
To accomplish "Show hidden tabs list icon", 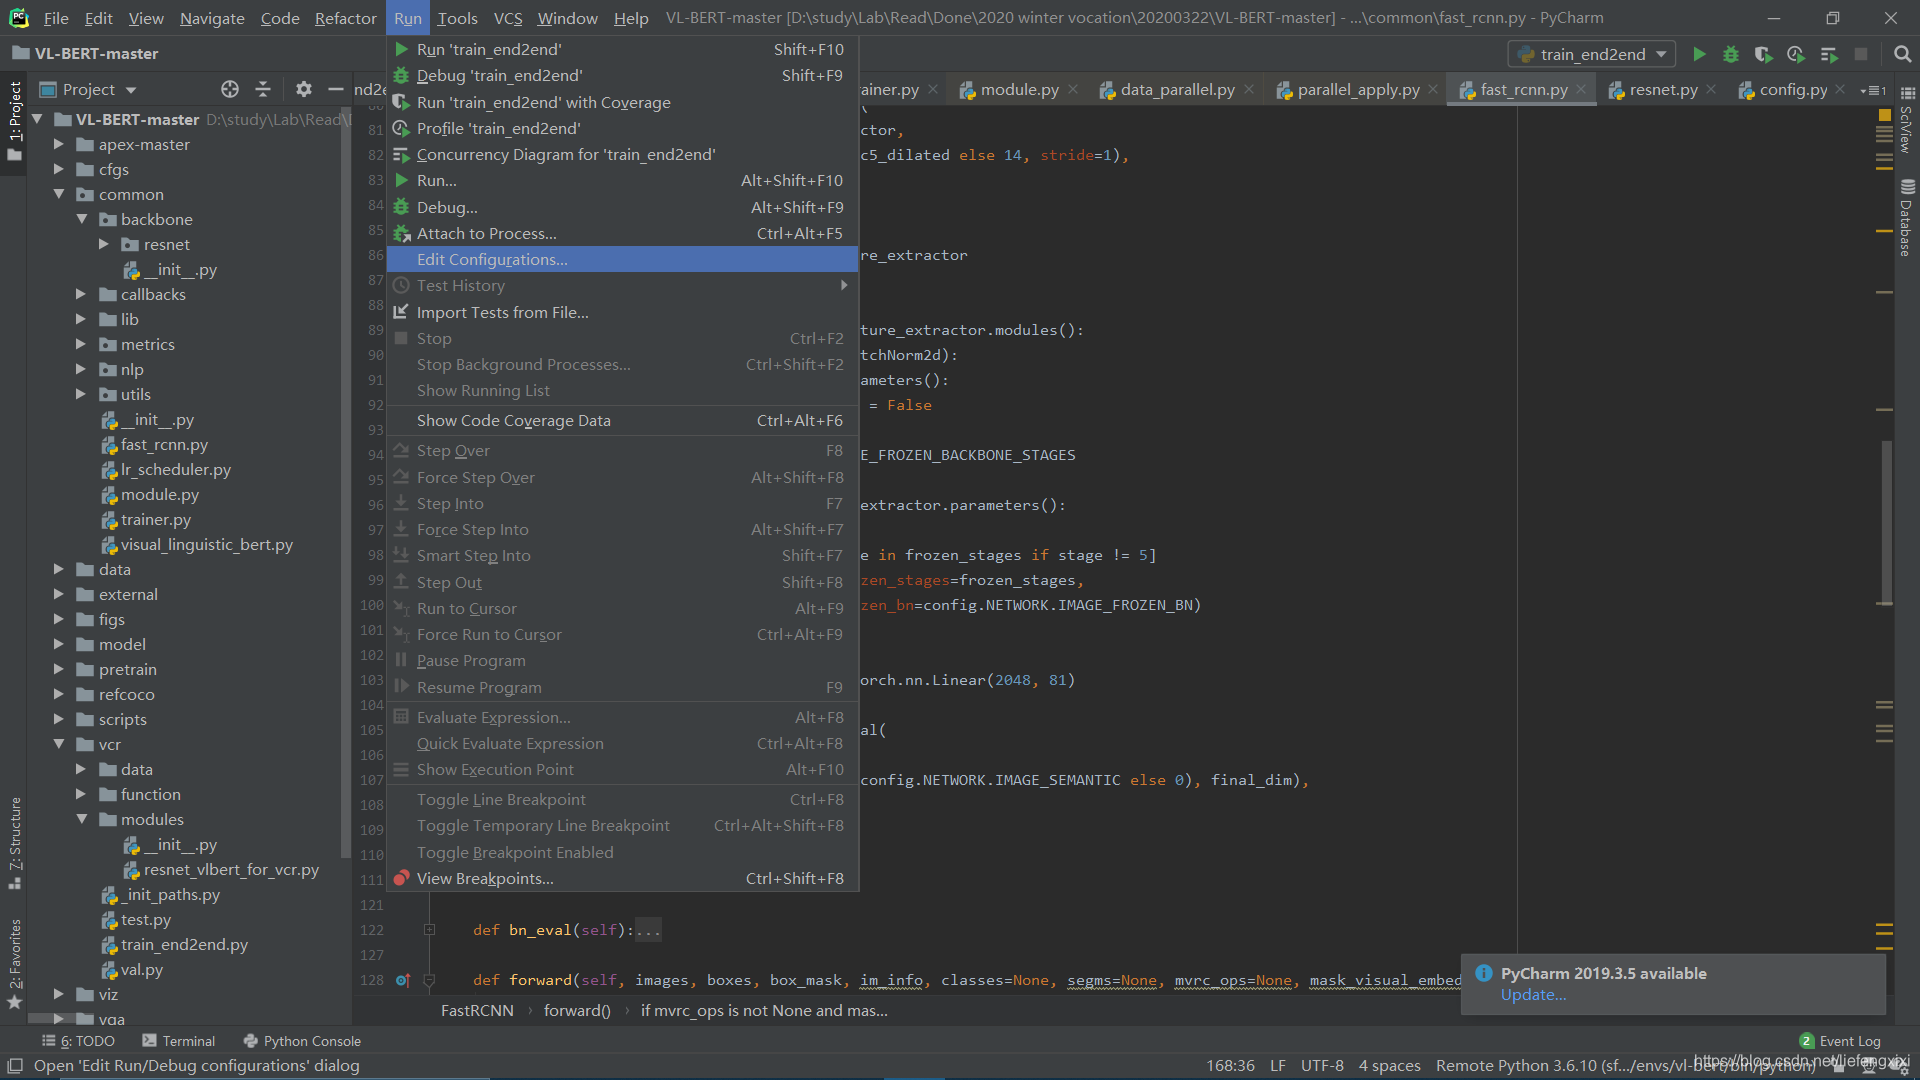I will [1873, 90].
